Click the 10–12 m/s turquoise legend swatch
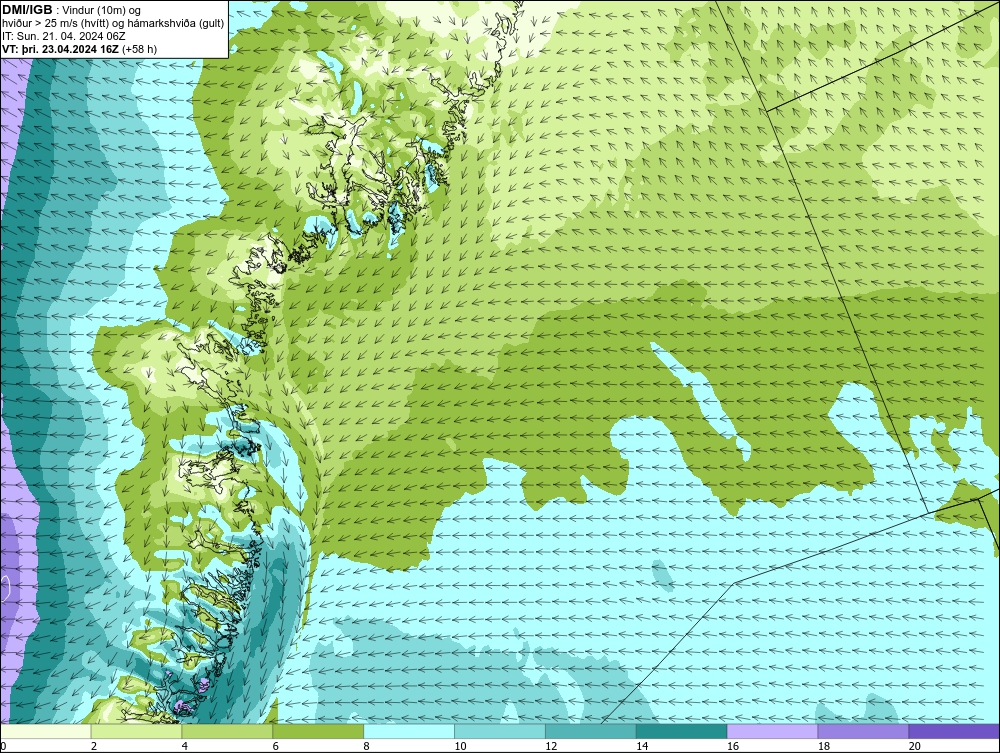 click(x=500, y=731)
